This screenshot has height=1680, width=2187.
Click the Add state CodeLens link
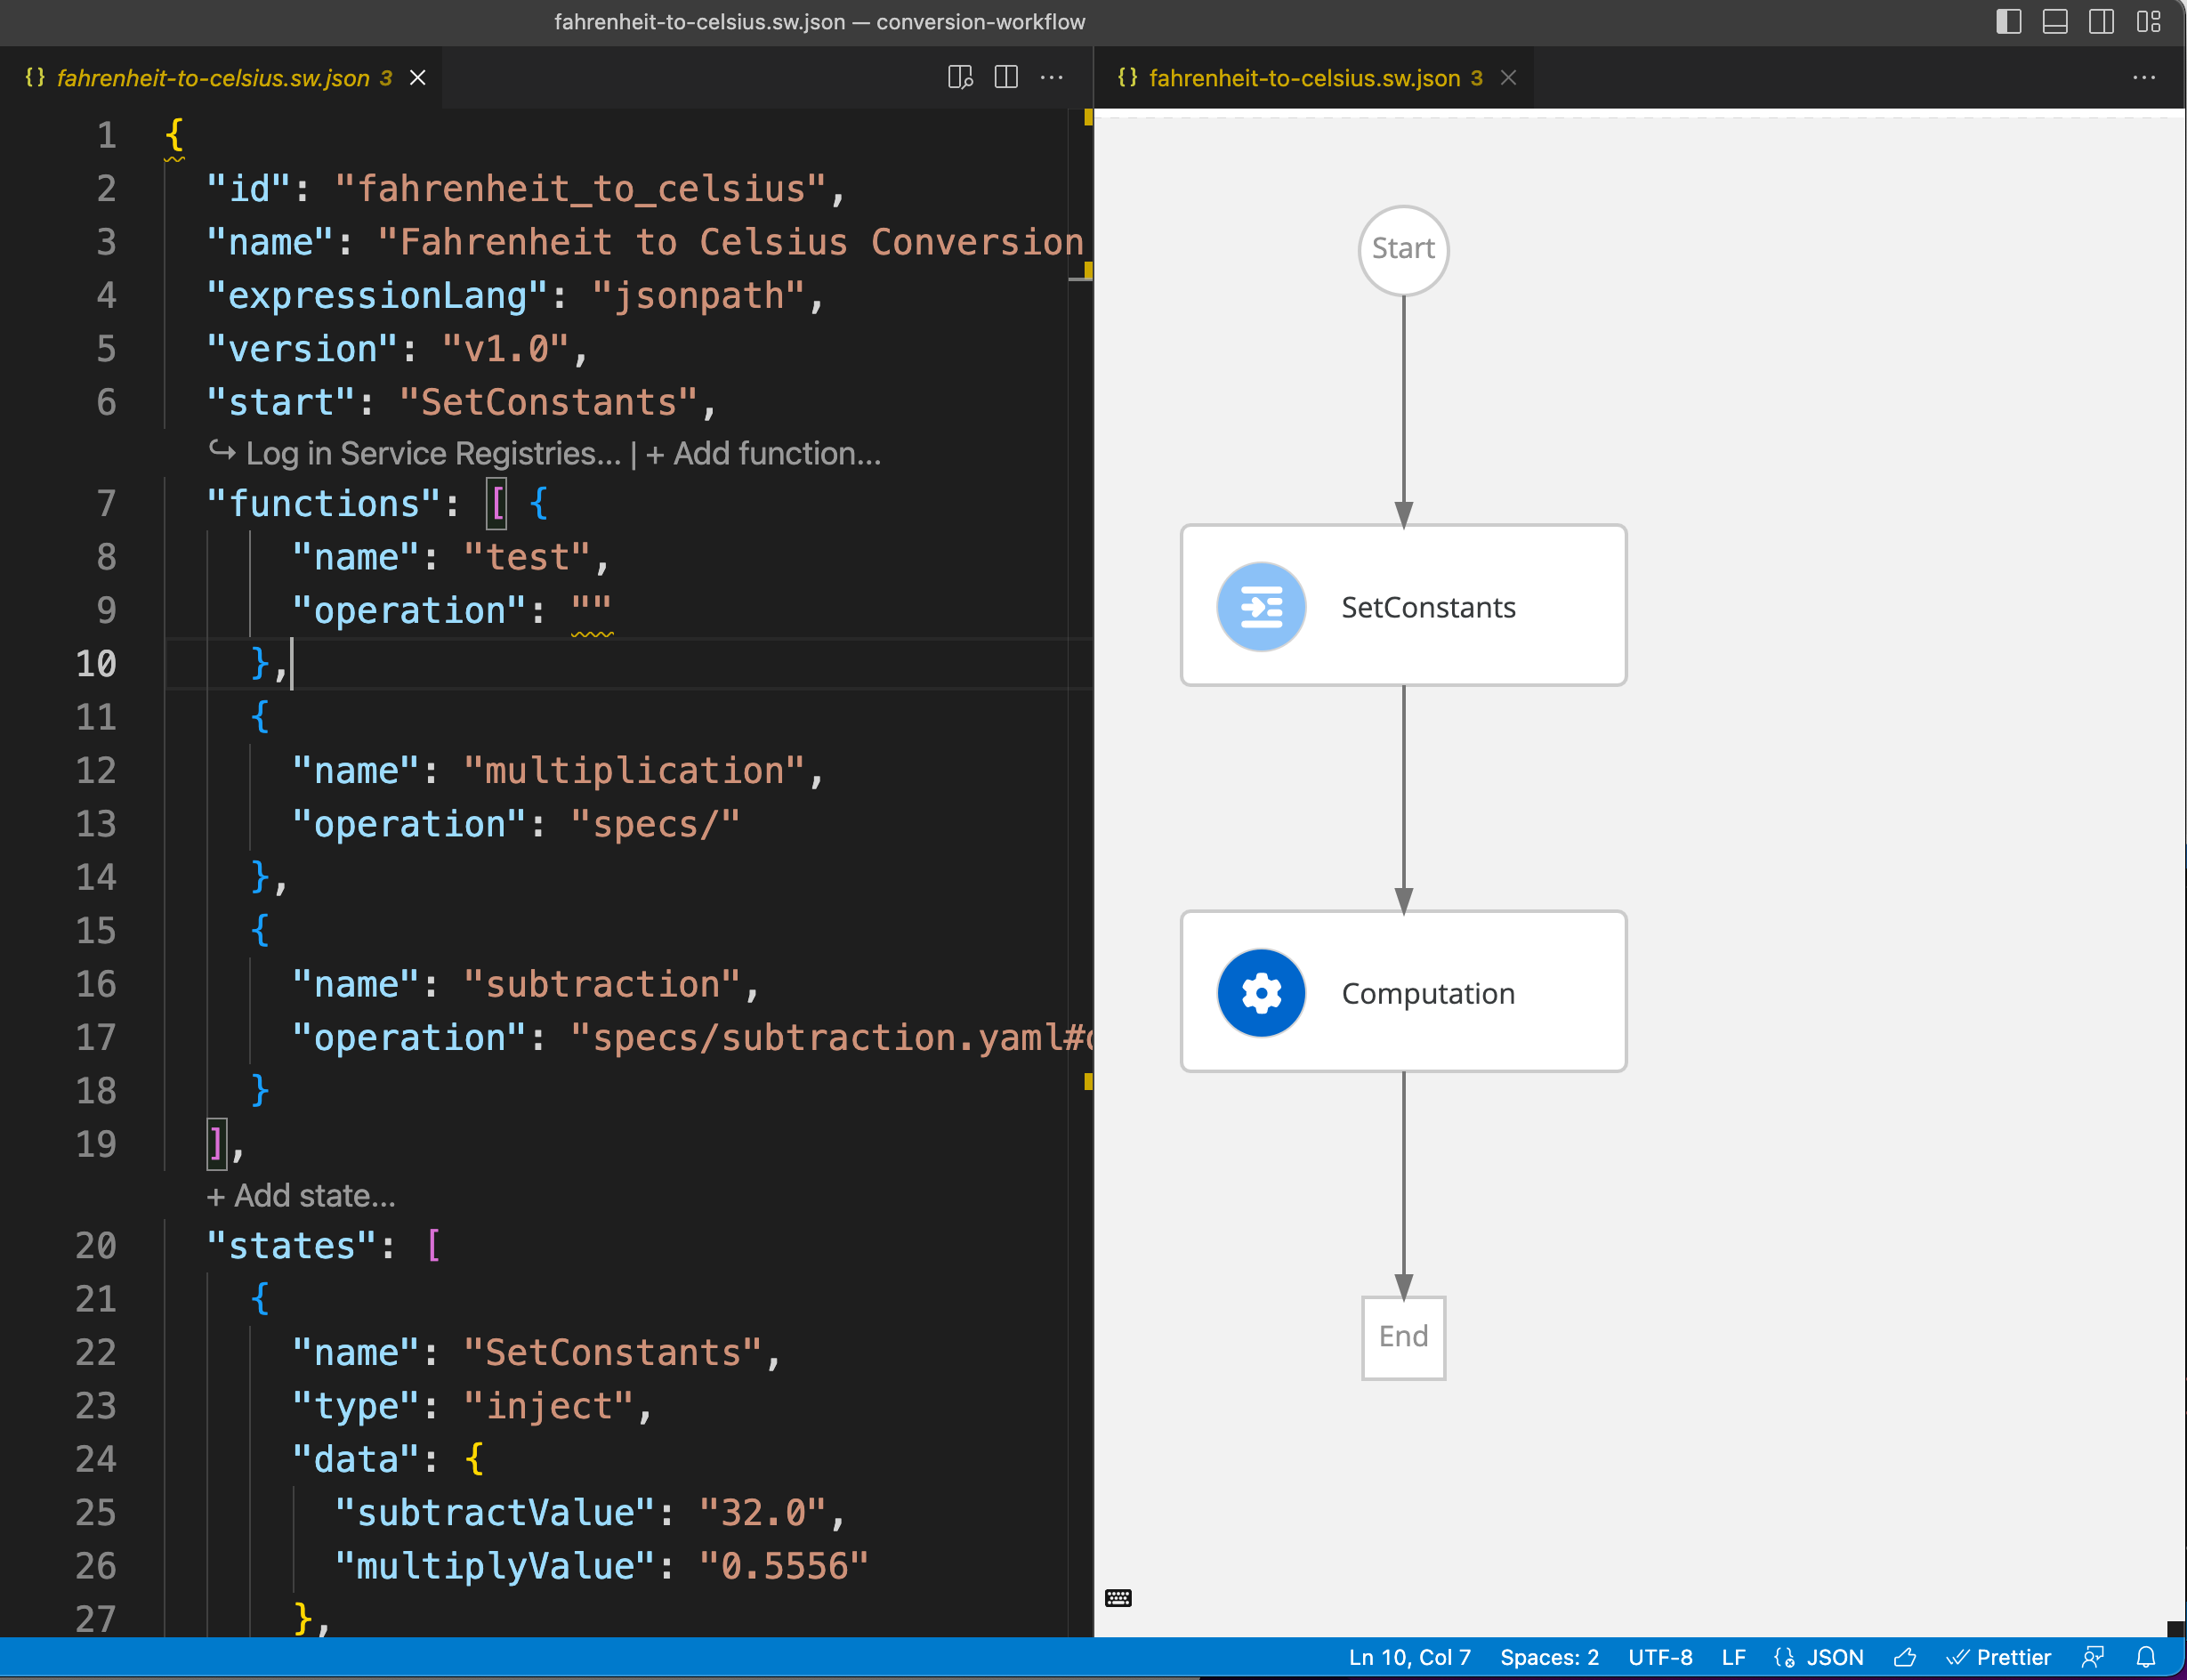pyautogui.click(x=300, y=1195)
